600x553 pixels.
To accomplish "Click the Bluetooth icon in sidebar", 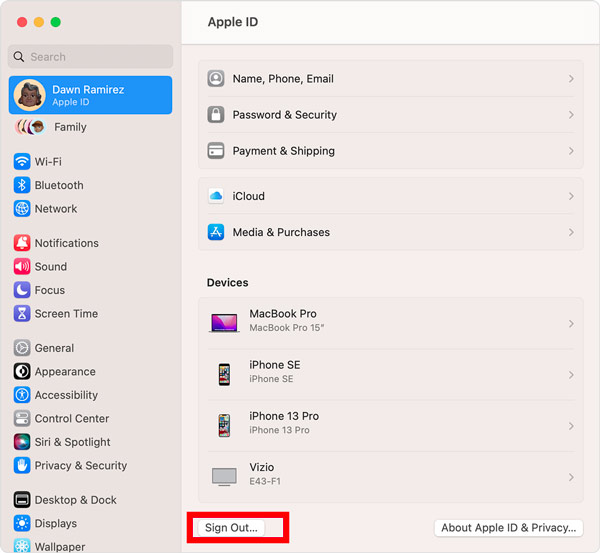I will 22,185.
